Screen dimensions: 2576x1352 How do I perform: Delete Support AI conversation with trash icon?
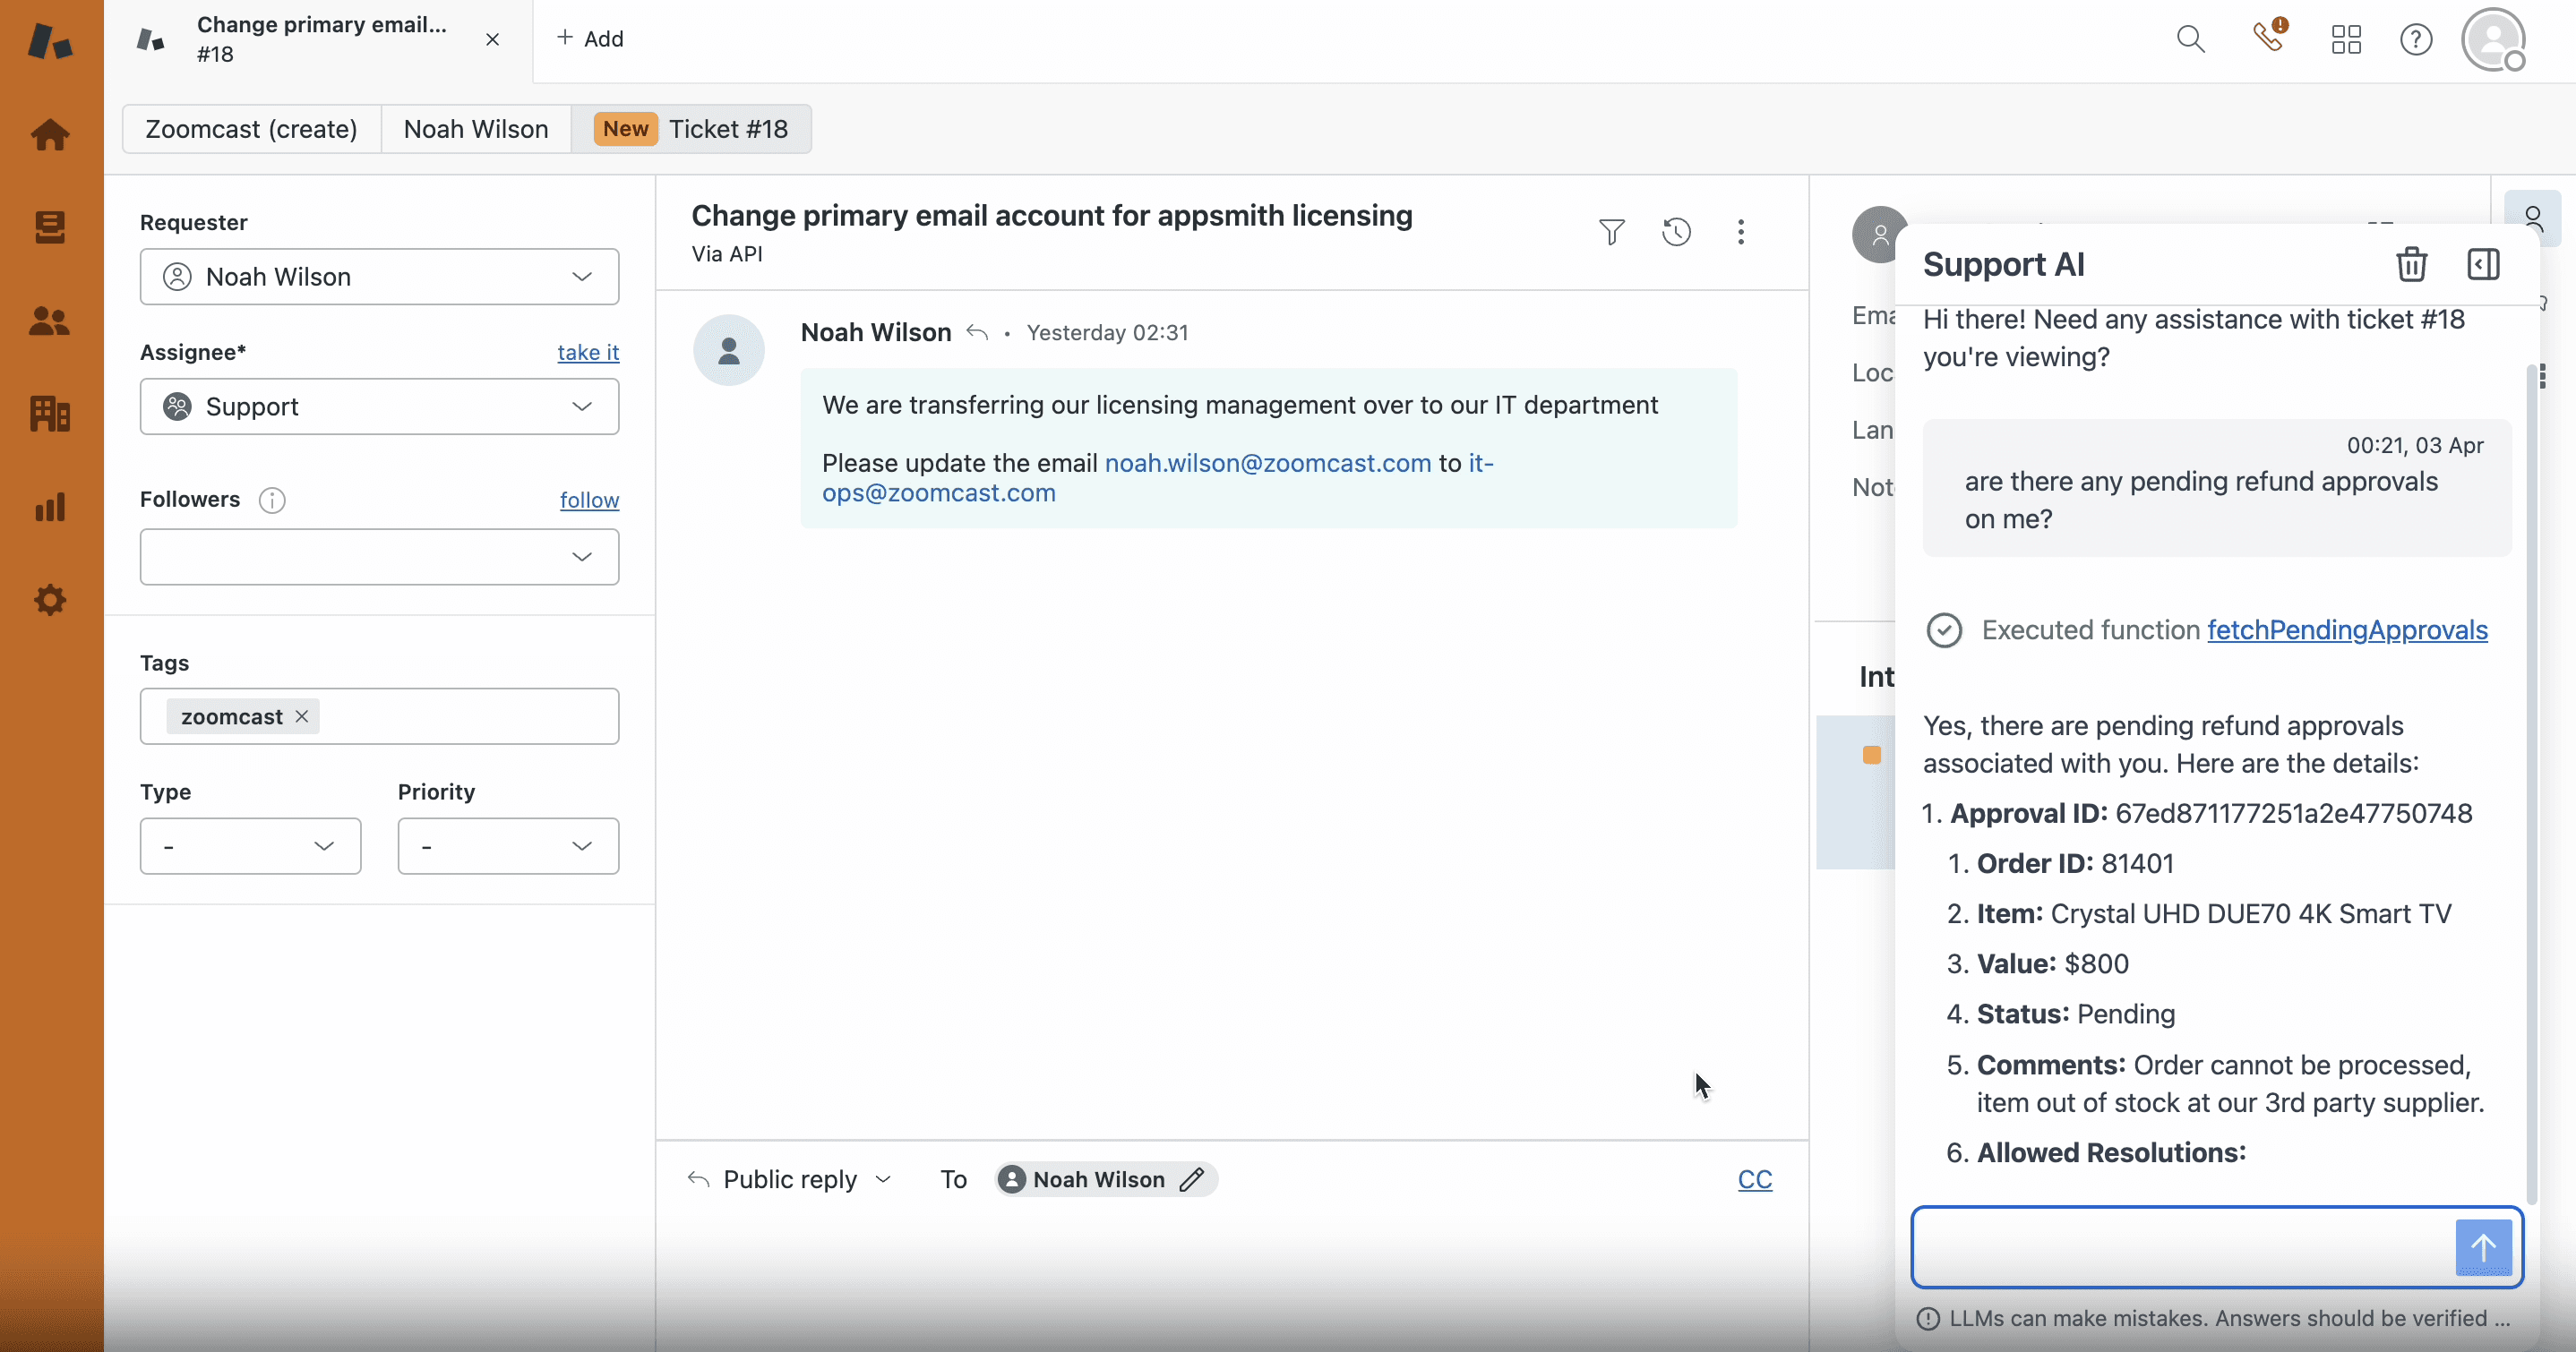pos(2411,264)
